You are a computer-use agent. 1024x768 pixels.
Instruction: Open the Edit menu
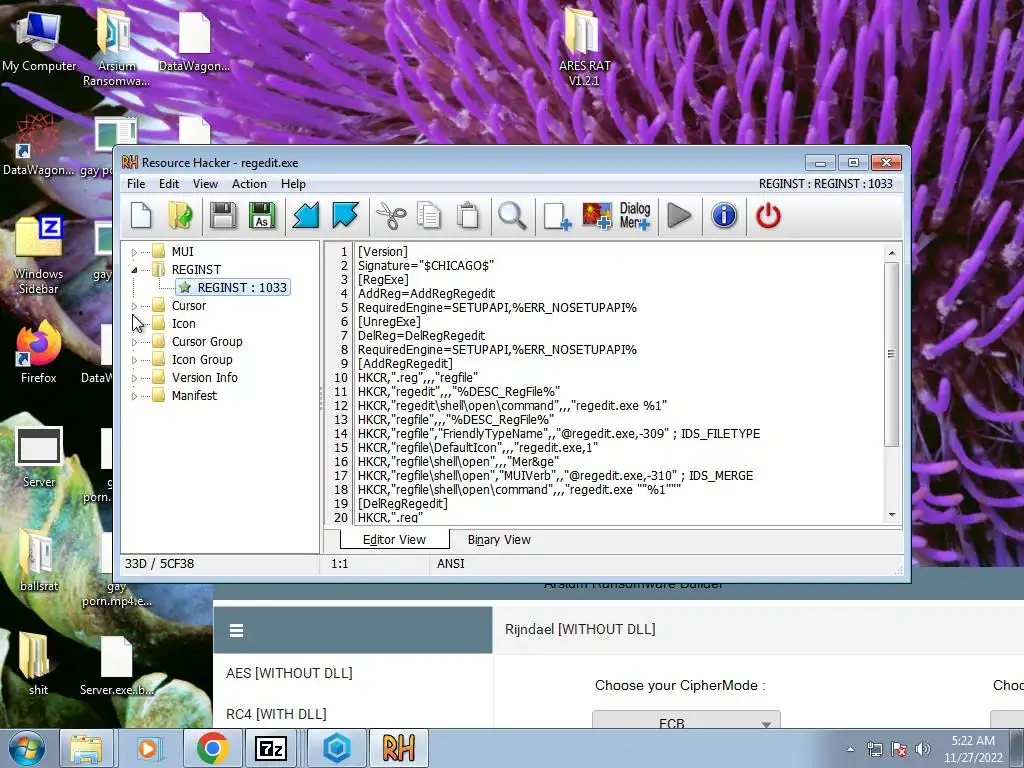pyautogui.click(x=168, y=184)
